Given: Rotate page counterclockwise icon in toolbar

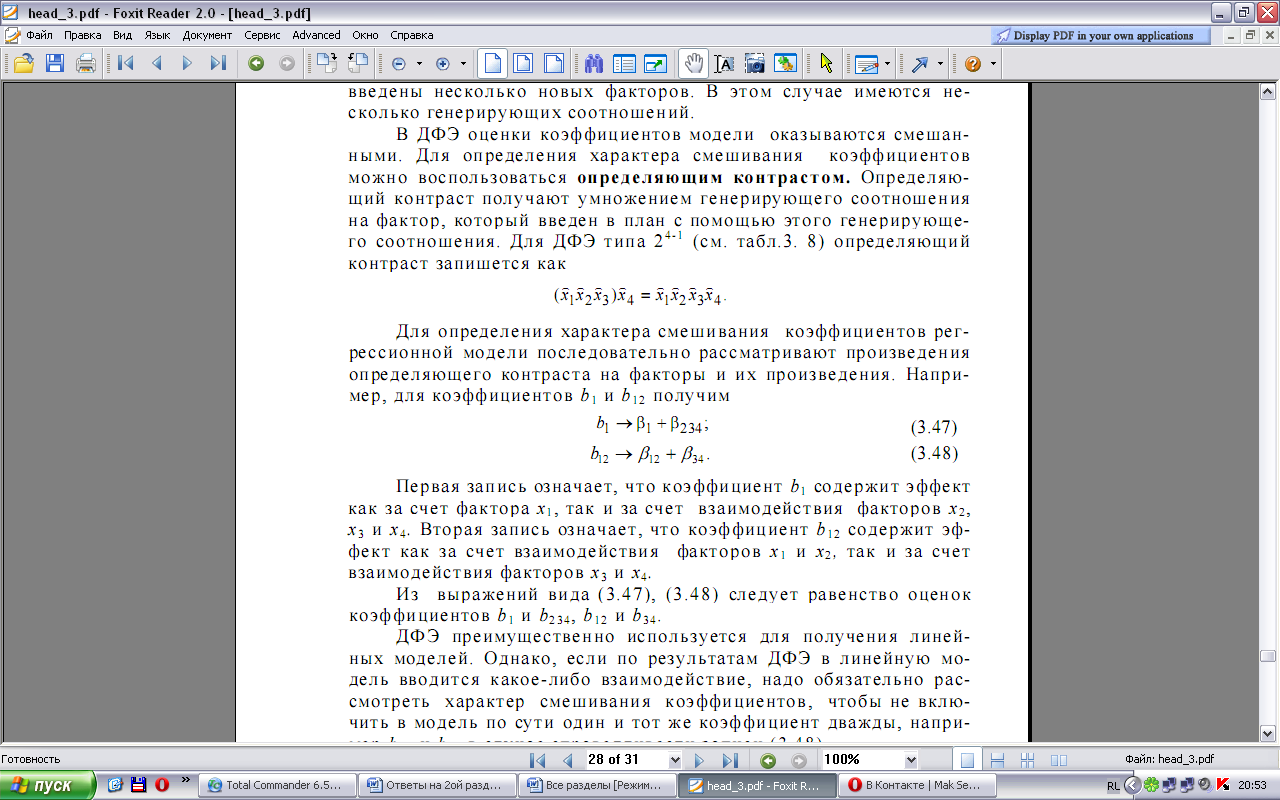Looking at the screenshot, I should point(357,64).
